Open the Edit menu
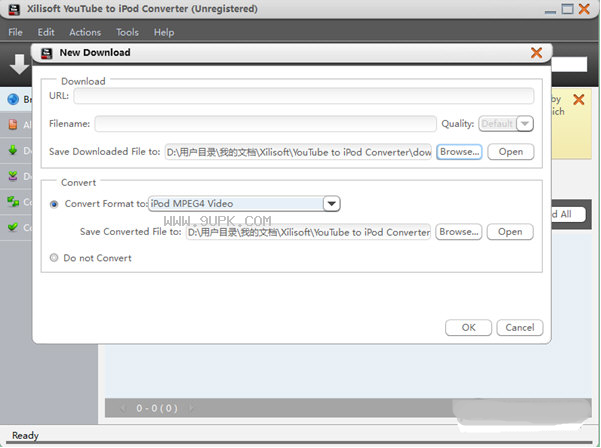 pos(46,32)
